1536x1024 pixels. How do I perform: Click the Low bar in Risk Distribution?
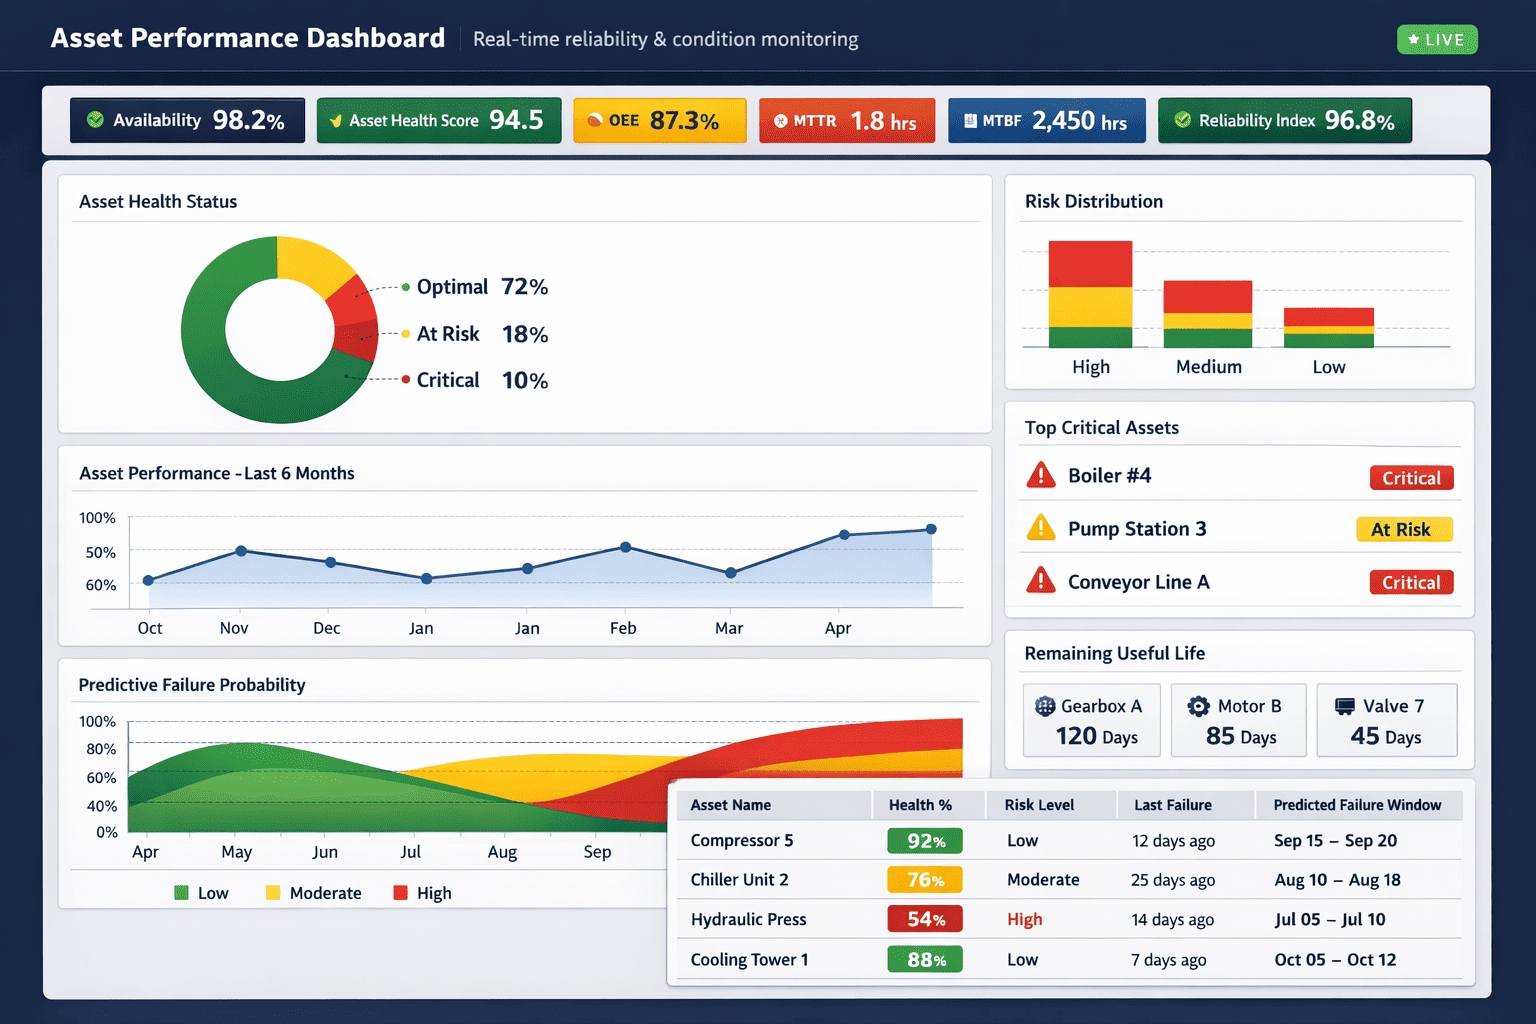(1329, 328)
